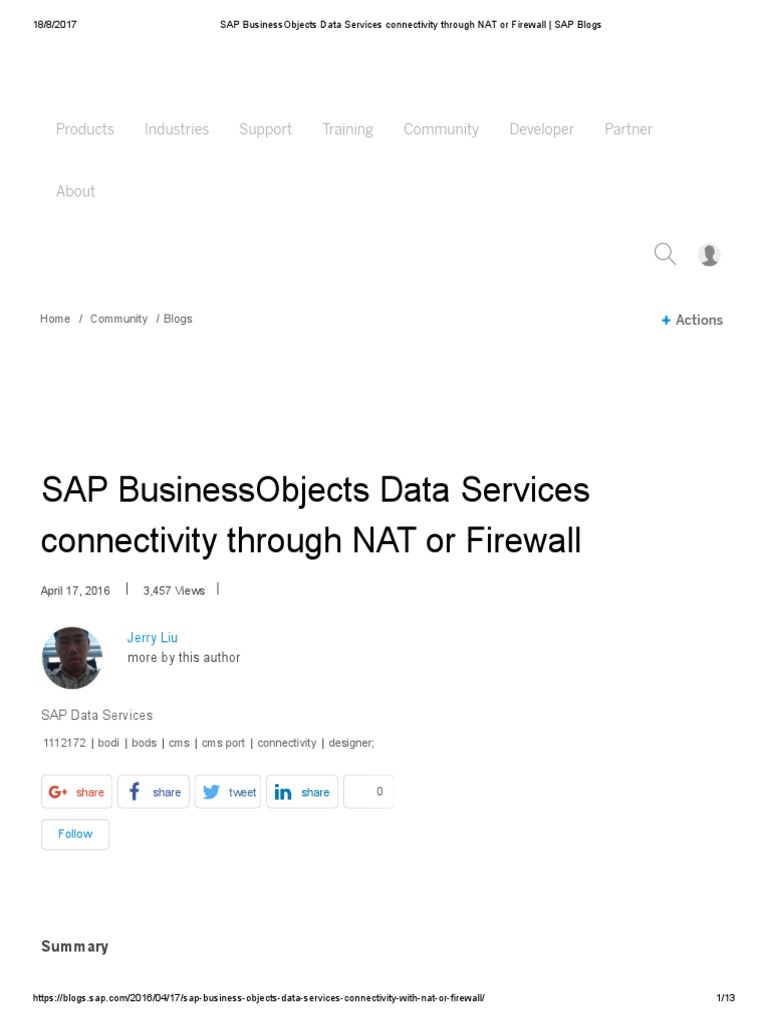Screen dimensions: 768x1024
Task: Open the Partner menu
Action: 629,129
